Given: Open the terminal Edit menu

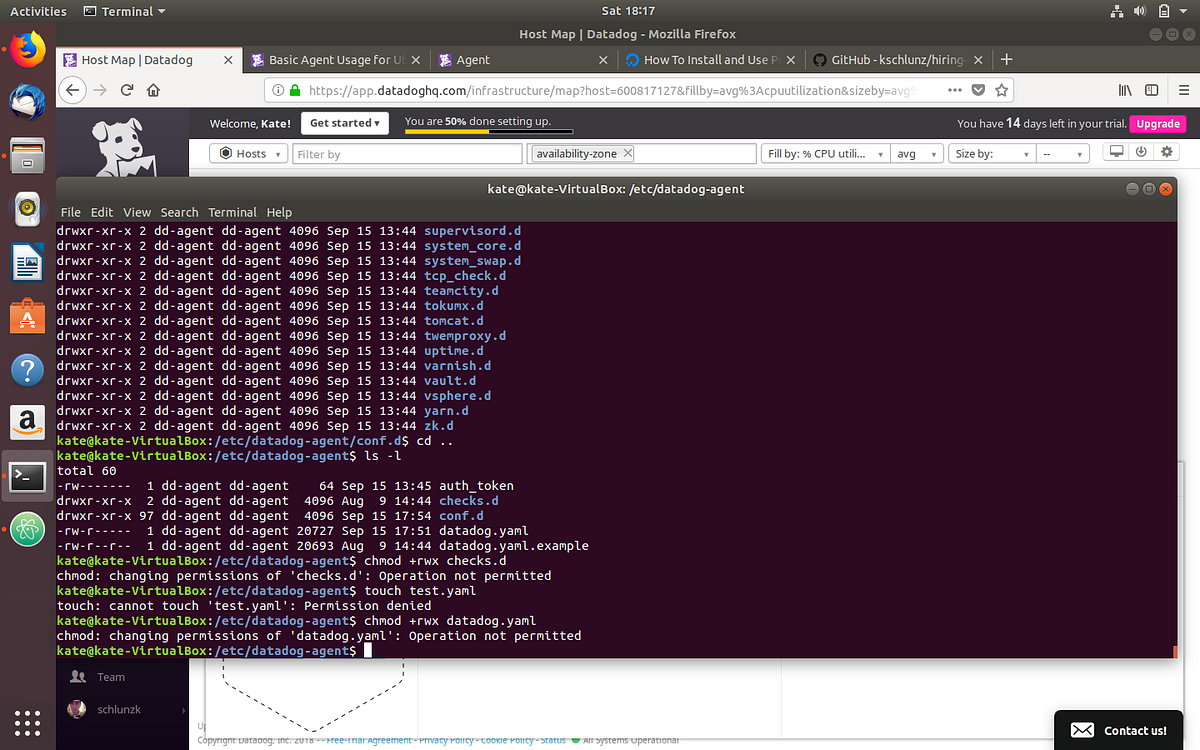Looking at the screenshot, I should coord(102,212).
